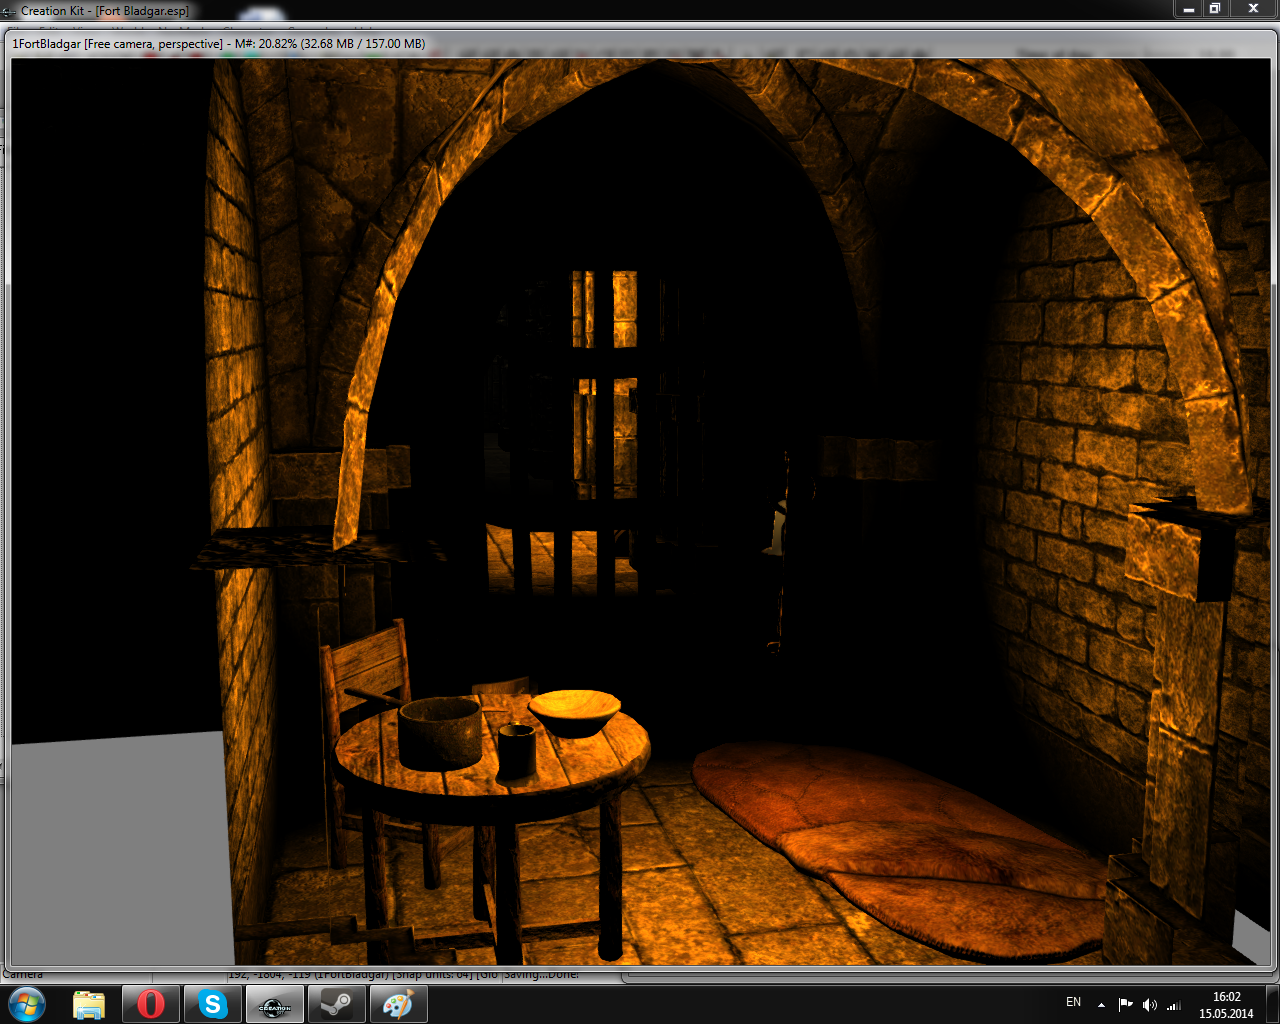Click the Show desktop strip
The height and width of the screenshot is (1024, 1280).
[x=1272, y=1005]
